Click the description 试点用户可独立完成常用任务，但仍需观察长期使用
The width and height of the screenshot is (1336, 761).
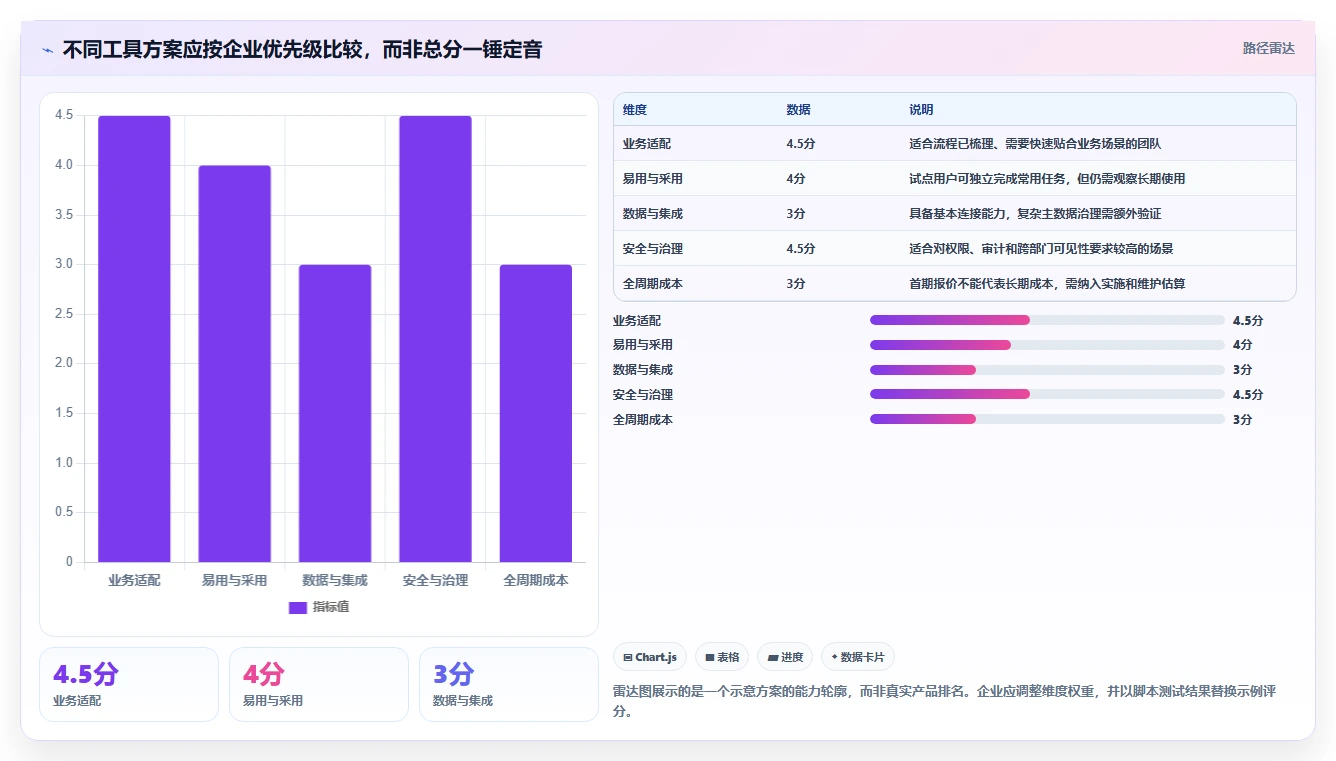pos(1047,179)
